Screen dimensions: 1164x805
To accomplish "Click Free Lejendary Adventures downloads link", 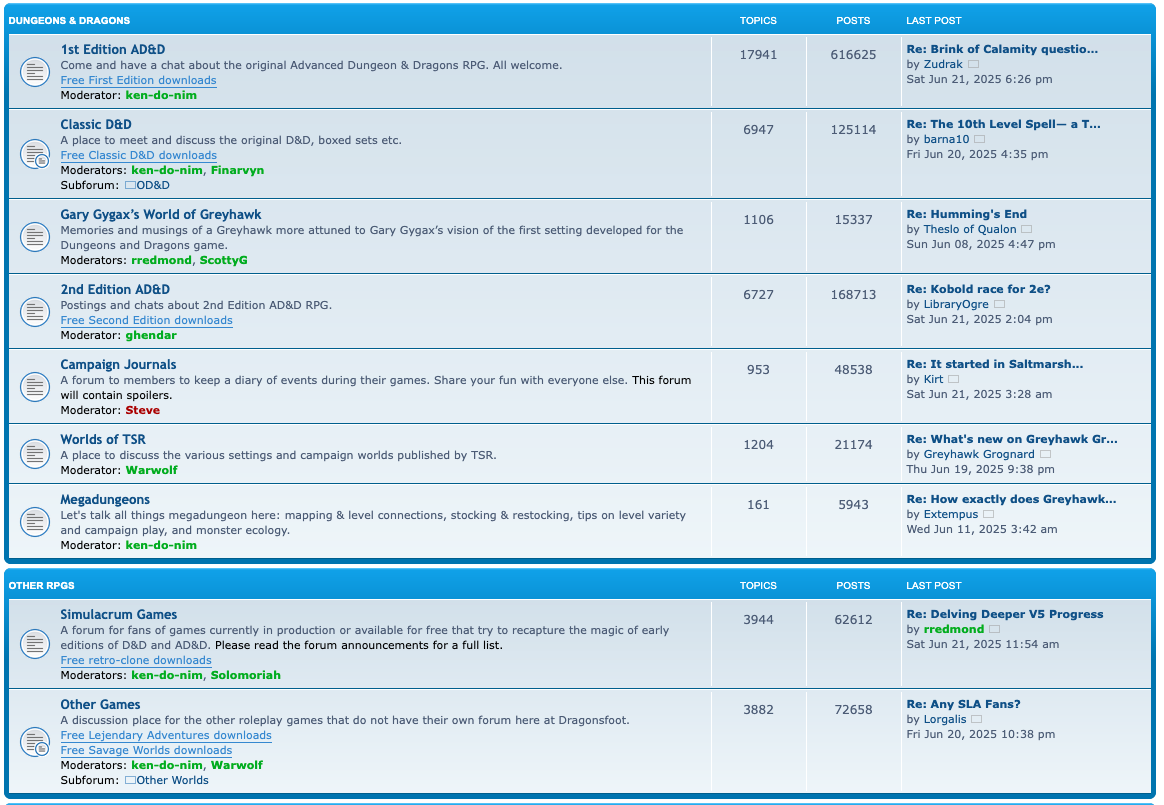I will coord(166,735).
